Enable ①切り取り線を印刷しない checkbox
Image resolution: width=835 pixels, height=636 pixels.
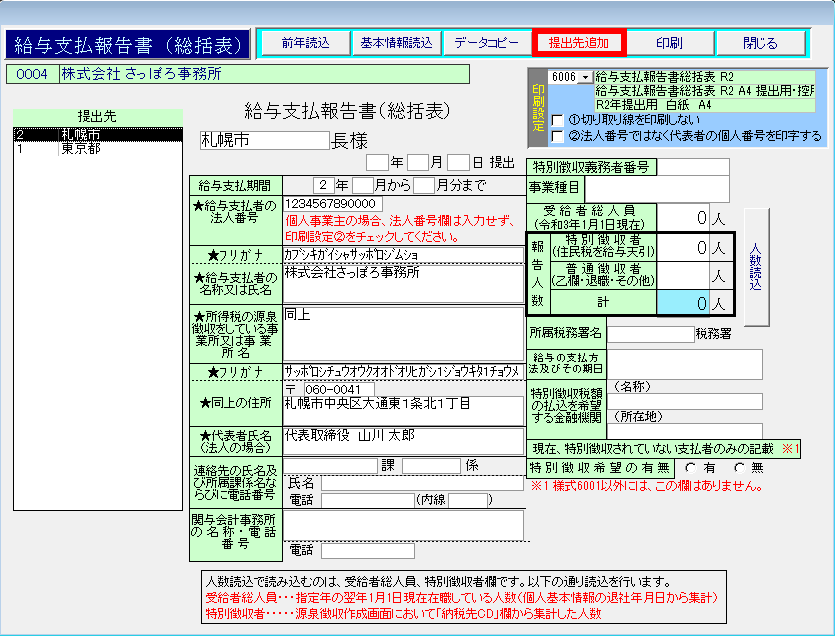(558, 120)
